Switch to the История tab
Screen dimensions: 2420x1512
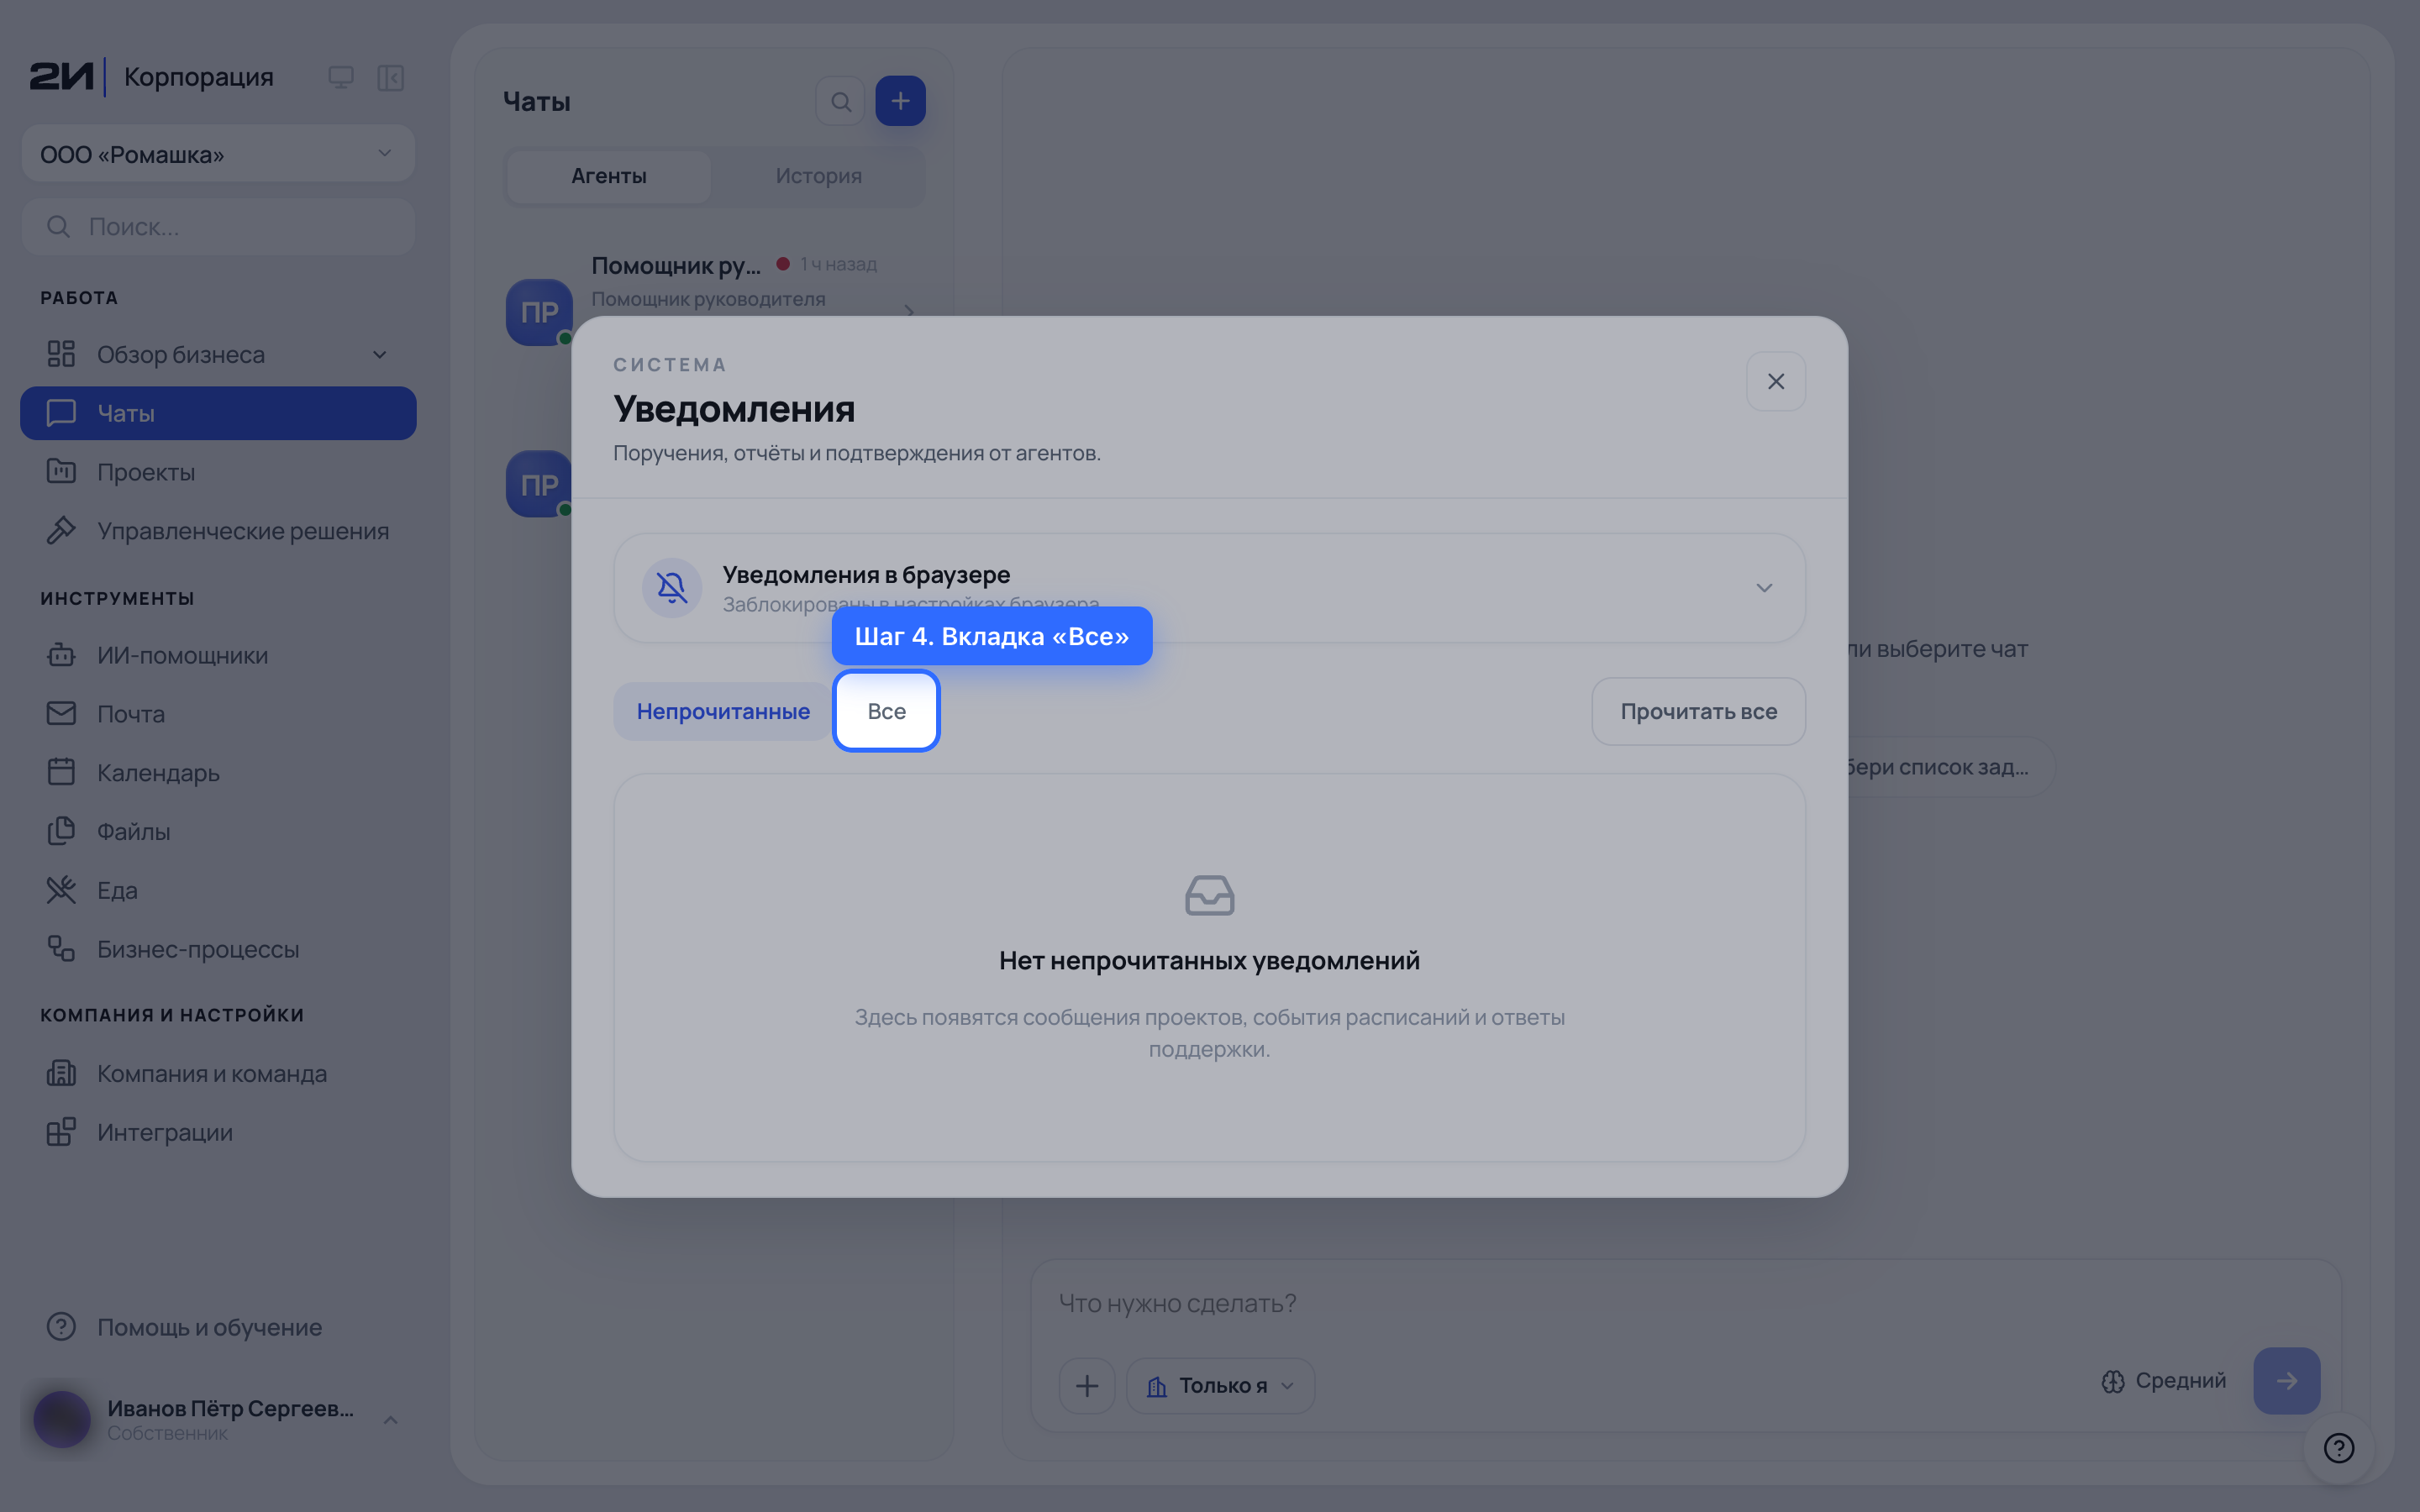tap(818, 176)
